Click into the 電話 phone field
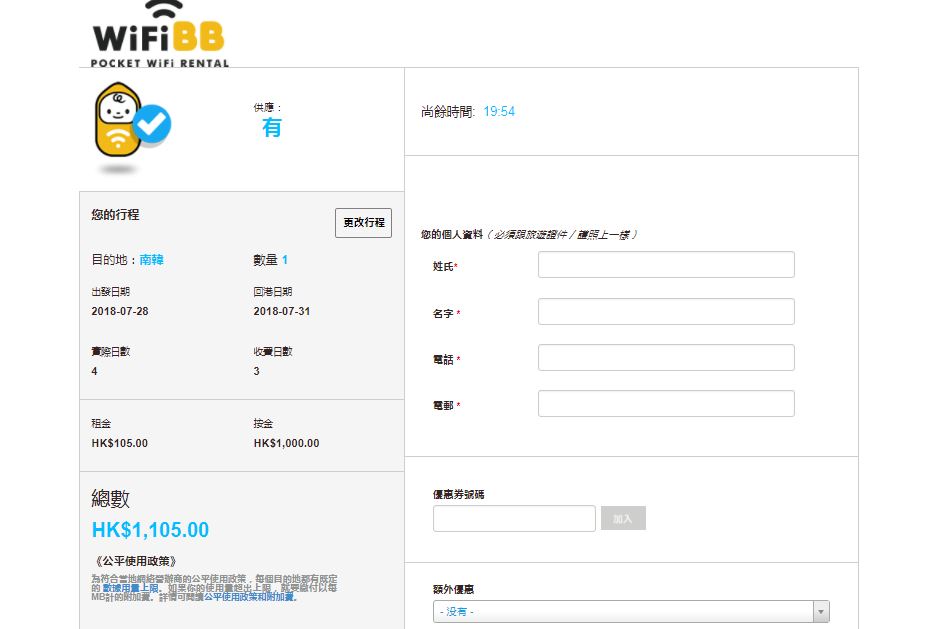 pyautogui.click(x=666, y=358)
